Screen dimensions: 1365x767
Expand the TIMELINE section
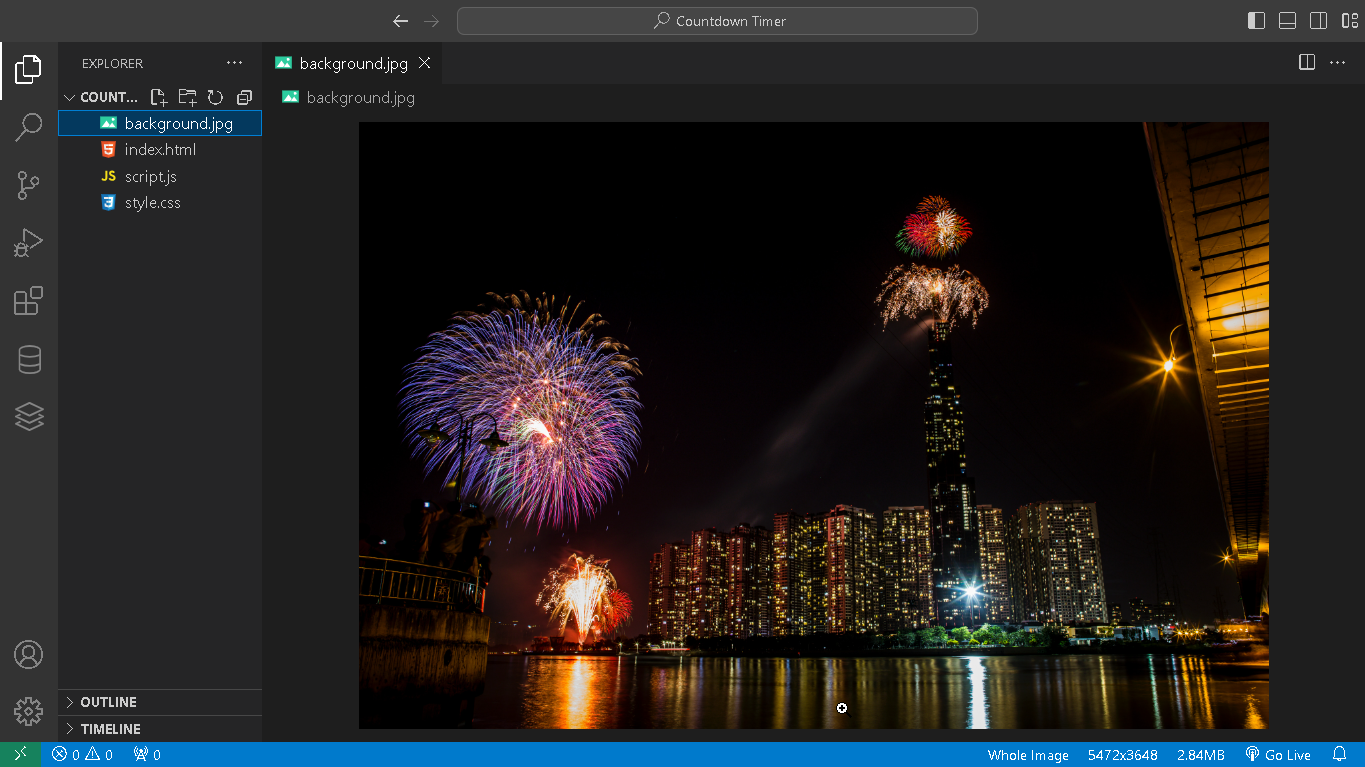110,729
